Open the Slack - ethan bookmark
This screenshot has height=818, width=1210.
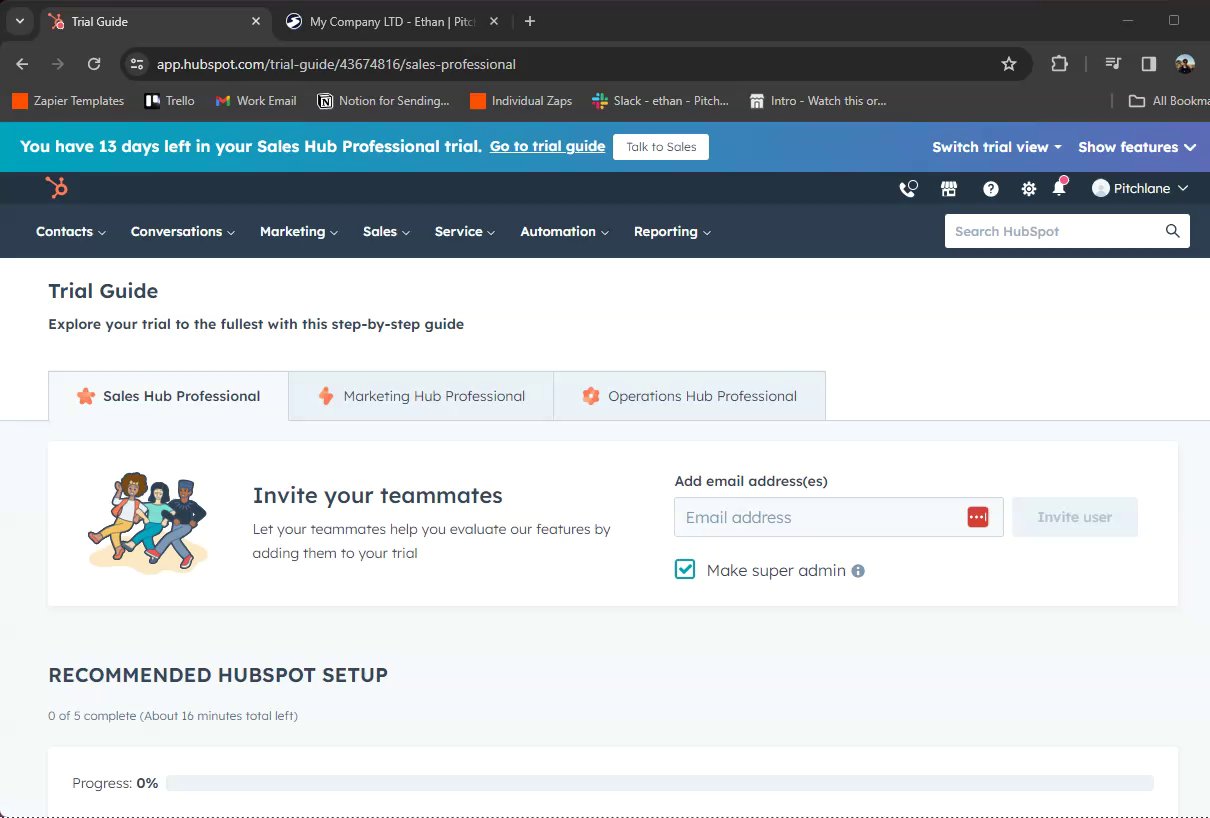(660, 101)
